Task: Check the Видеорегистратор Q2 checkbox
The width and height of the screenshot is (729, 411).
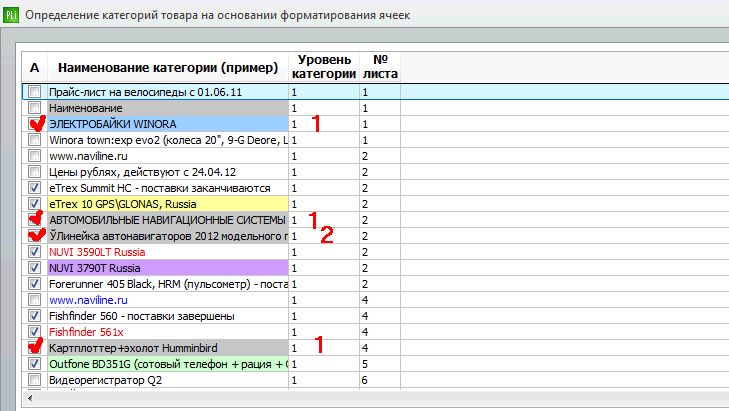Action: click(x=34, y=380)
